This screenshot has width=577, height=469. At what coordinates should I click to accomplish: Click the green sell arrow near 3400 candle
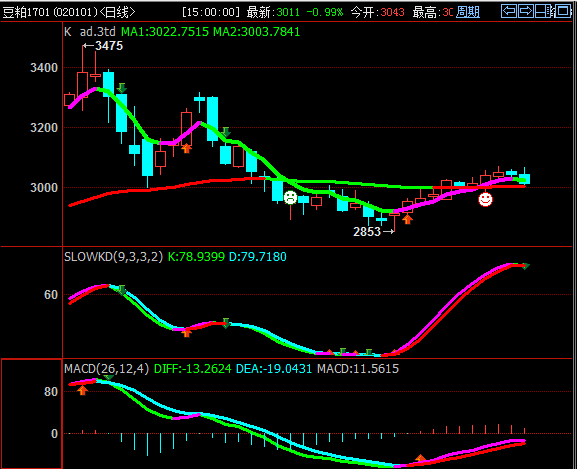[x=122, y=88]
